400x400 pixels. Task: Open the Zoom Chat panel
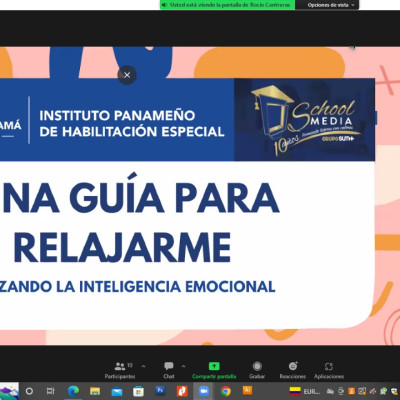(169, 370)
